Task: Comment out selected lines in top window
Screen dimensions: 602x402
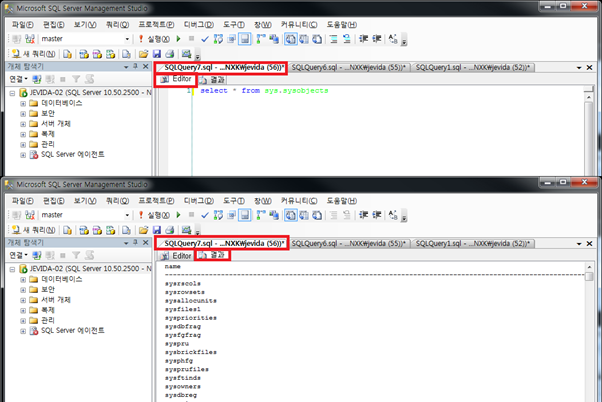Action: click(334, 39)
